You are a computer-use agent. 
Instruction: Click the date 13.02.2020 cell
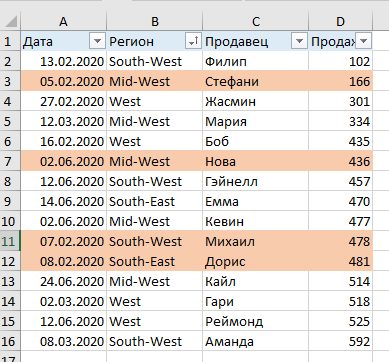point(63,61)
